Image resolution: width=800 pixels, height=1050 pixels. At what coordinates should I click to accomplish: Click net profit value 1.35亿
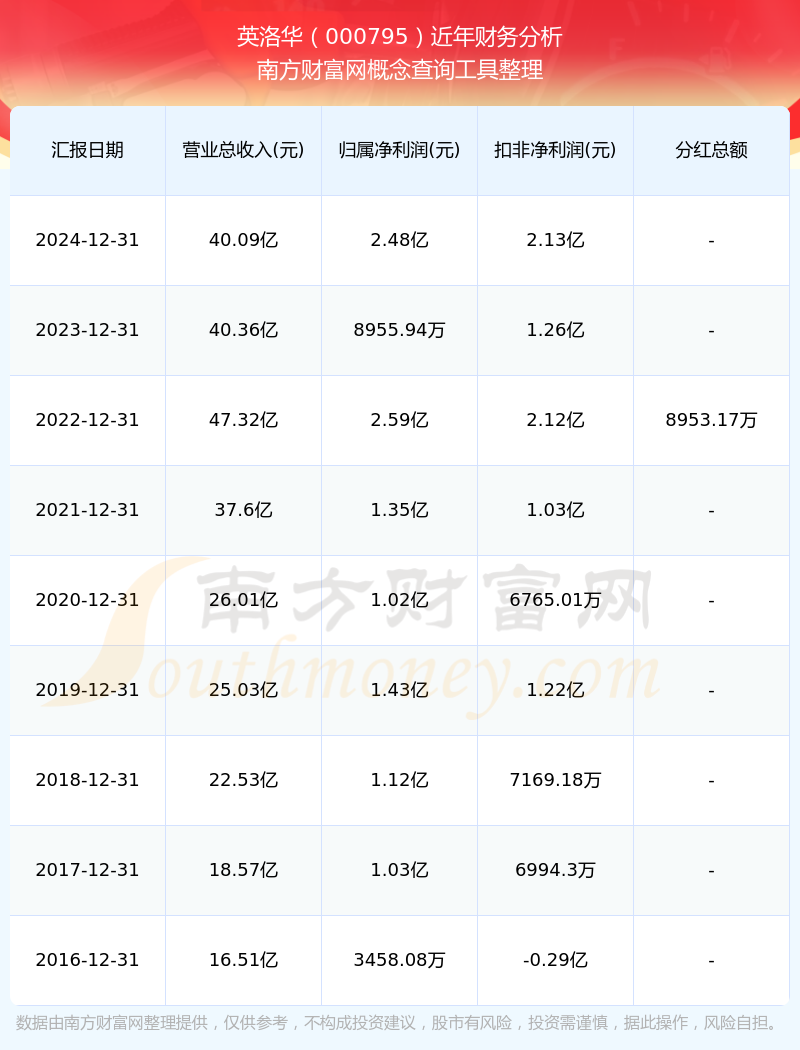point(400,510)
